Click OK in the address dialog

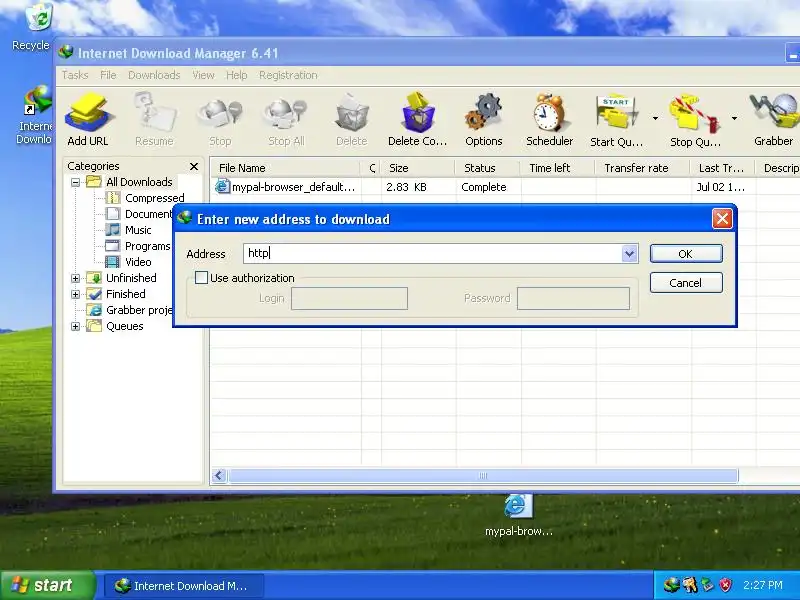click(686, 254)
